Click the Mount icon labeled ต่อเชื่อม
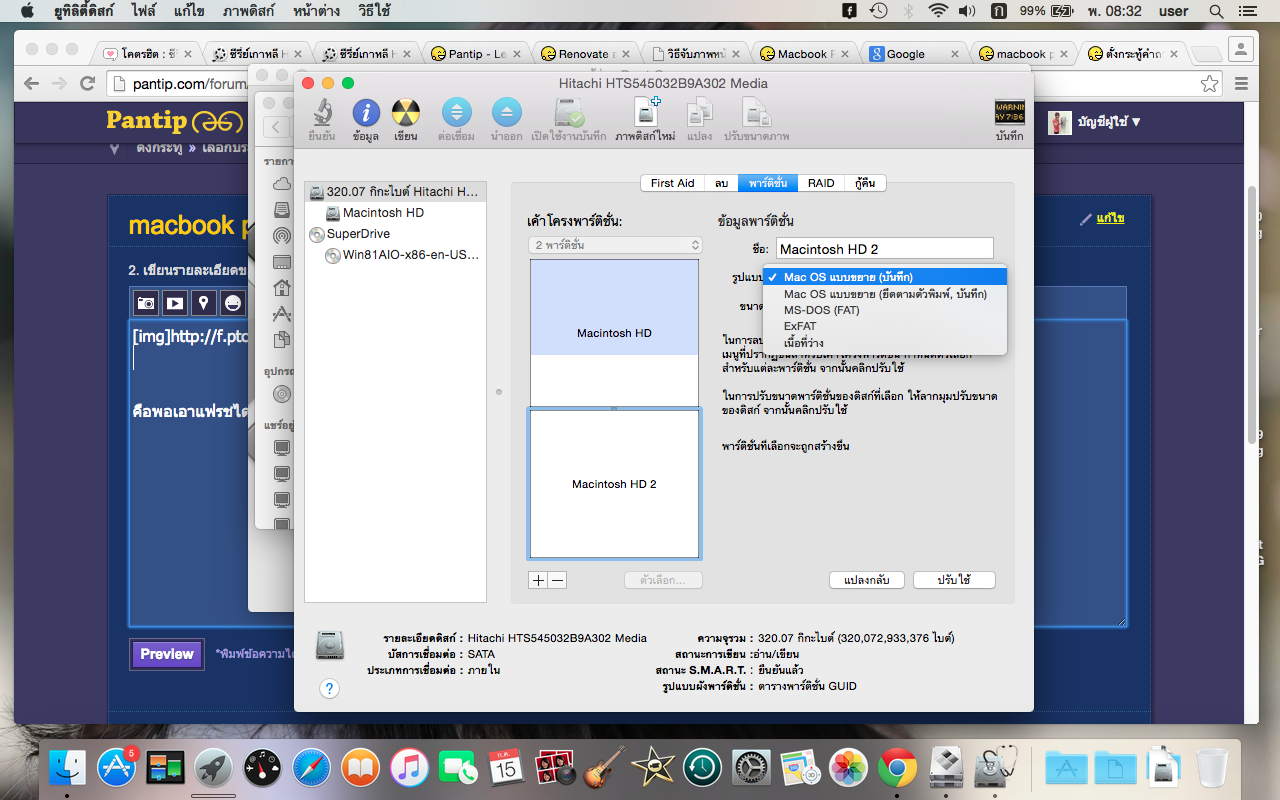 456,113
